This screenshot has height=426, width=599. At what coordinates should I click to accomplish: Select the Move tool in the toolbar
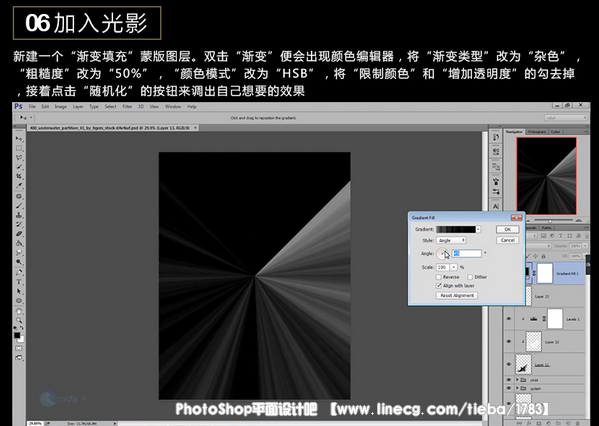click(x=19, y=138)
